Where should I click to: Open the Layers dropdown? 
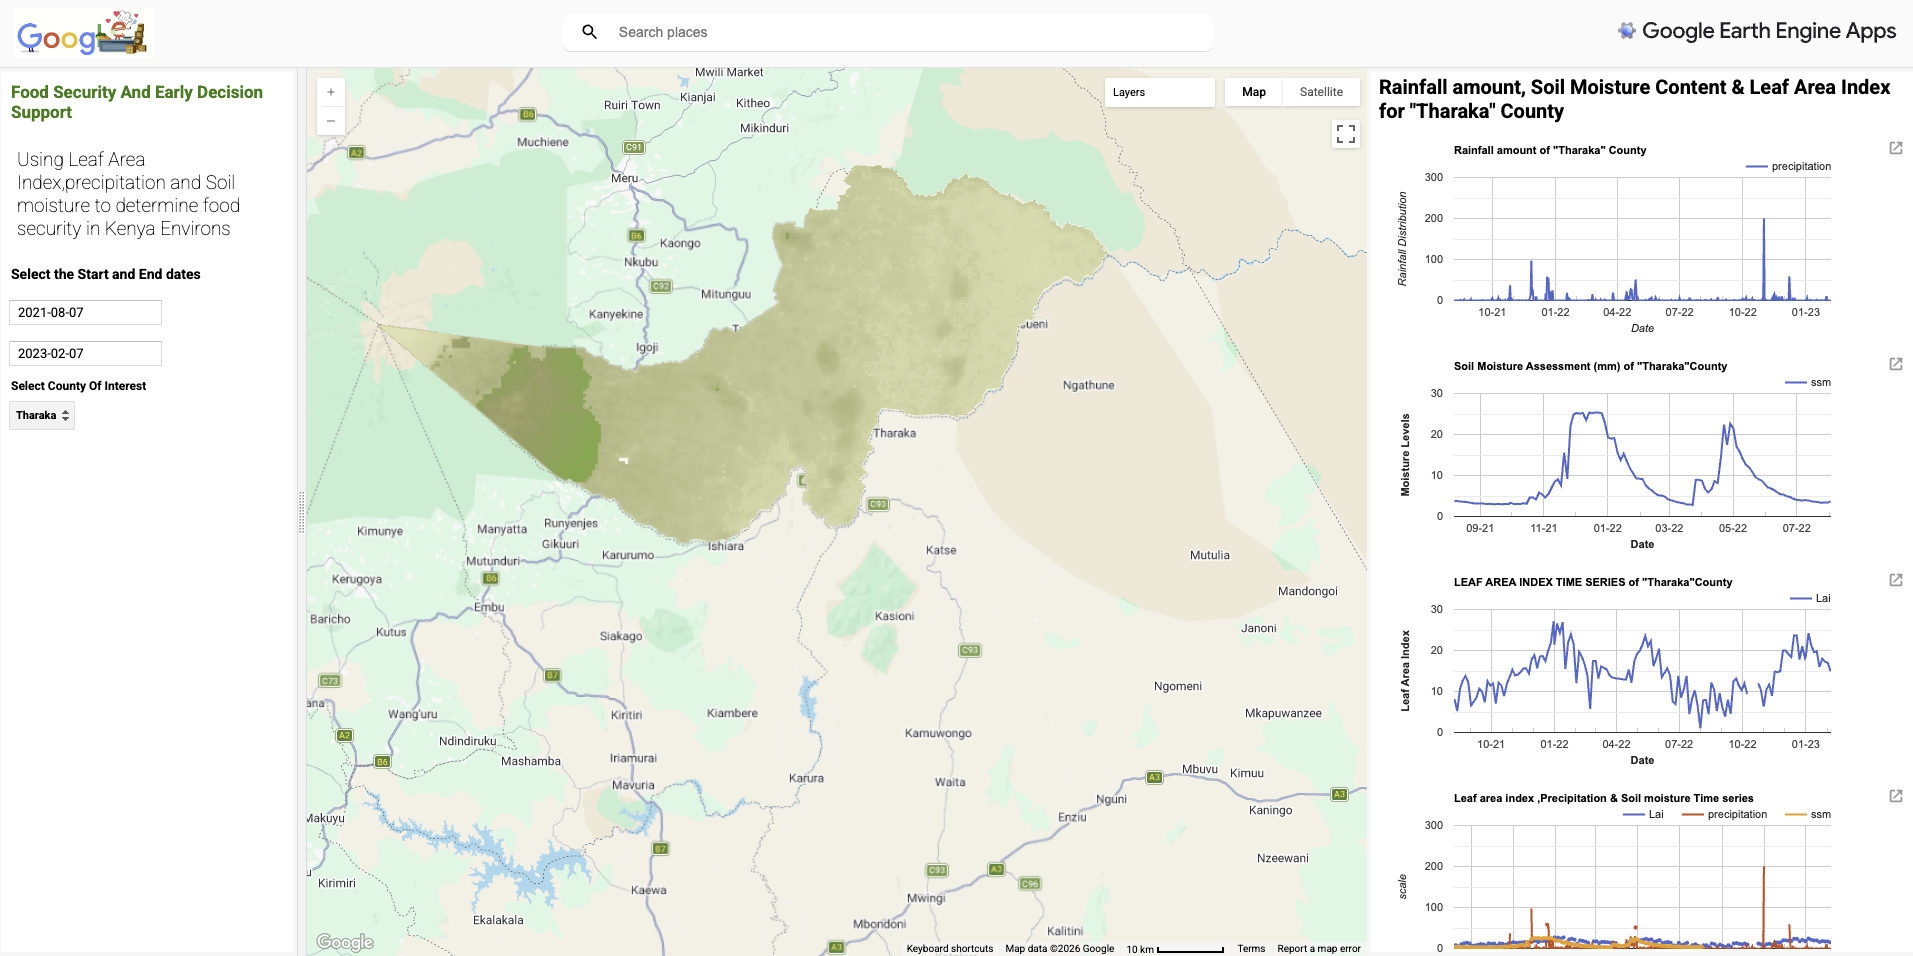point(1160,92)
